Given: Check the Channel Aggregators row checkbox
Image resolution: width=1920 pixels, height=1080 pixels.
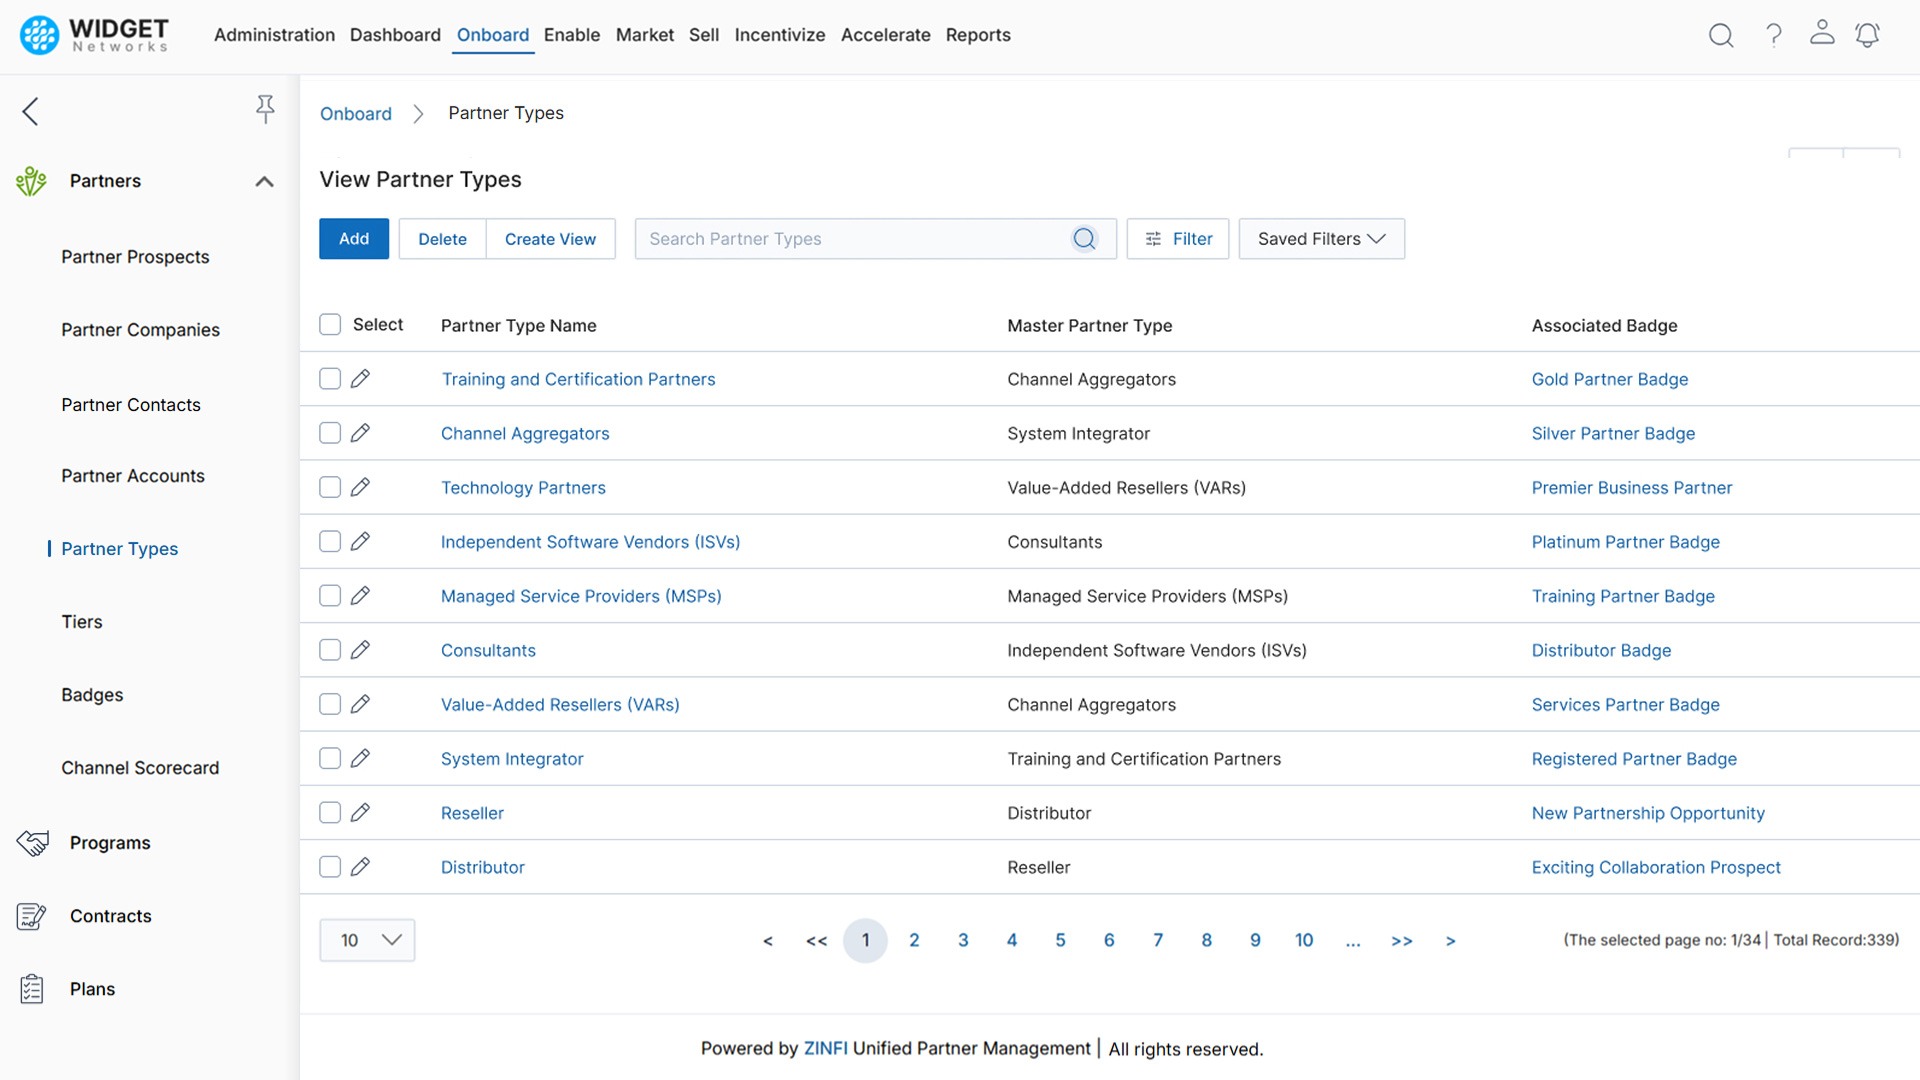Looking at the screenshot, I should pos(330,433).
